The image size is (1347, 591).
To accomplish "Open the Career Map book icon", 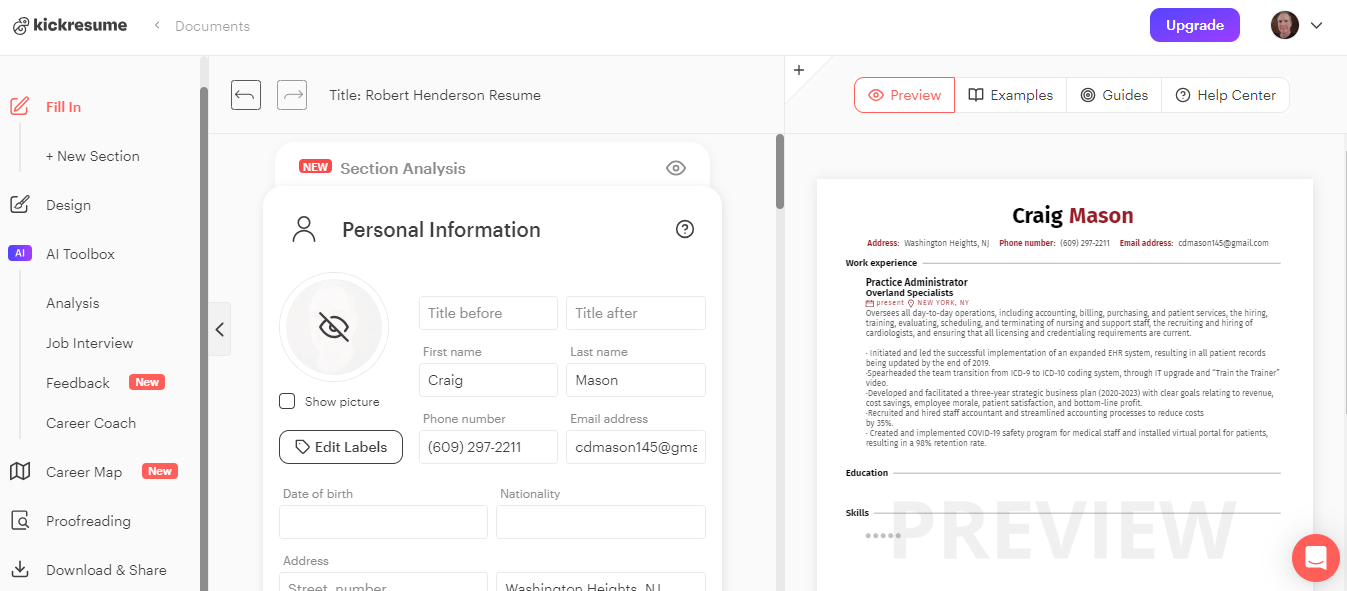I will [20, 471].
